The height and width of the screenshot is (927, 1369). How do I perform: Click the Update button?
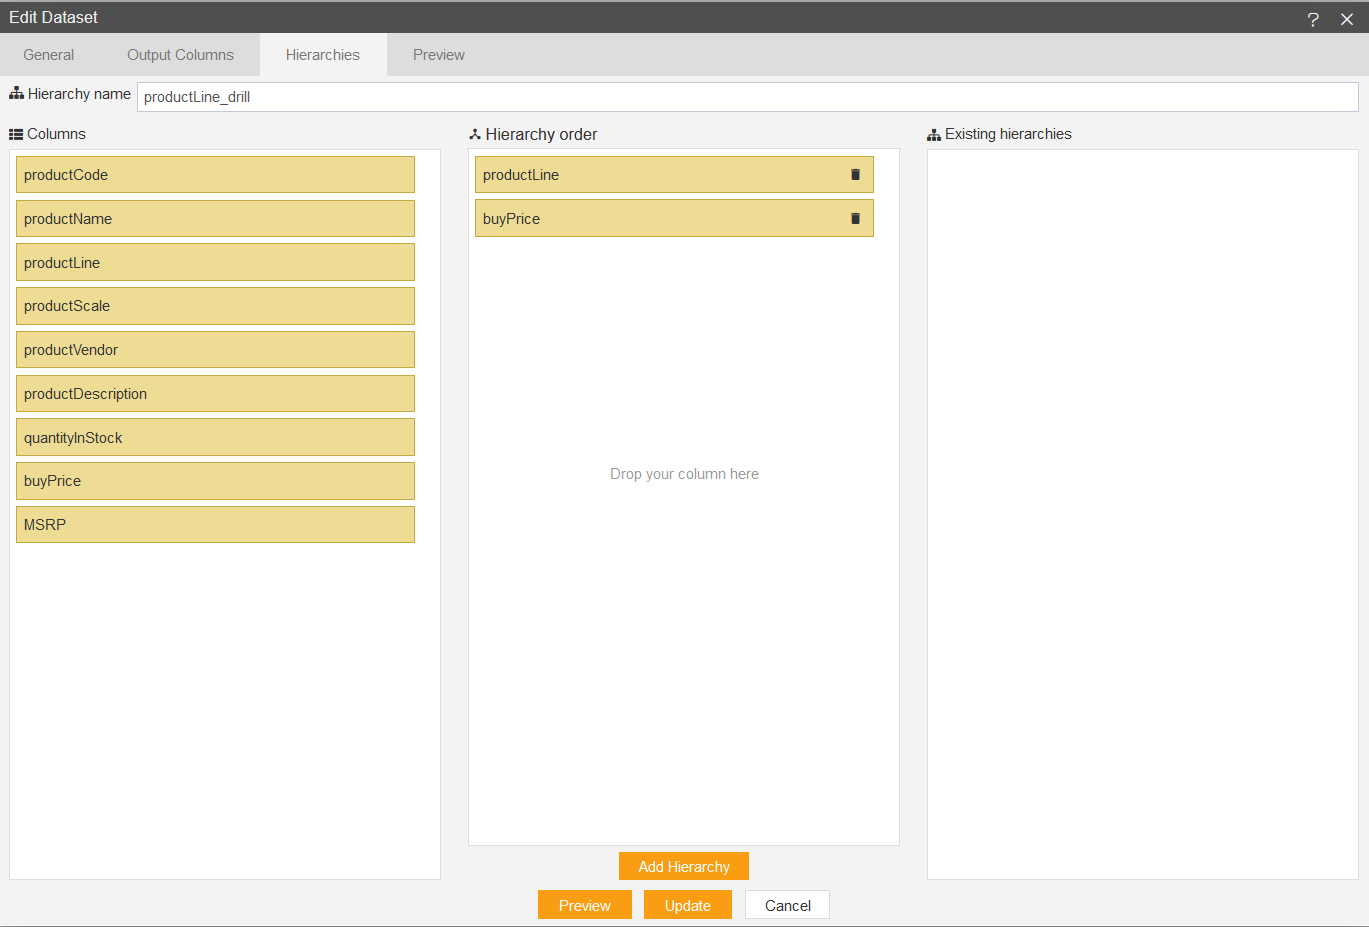(x=688, y=905)
